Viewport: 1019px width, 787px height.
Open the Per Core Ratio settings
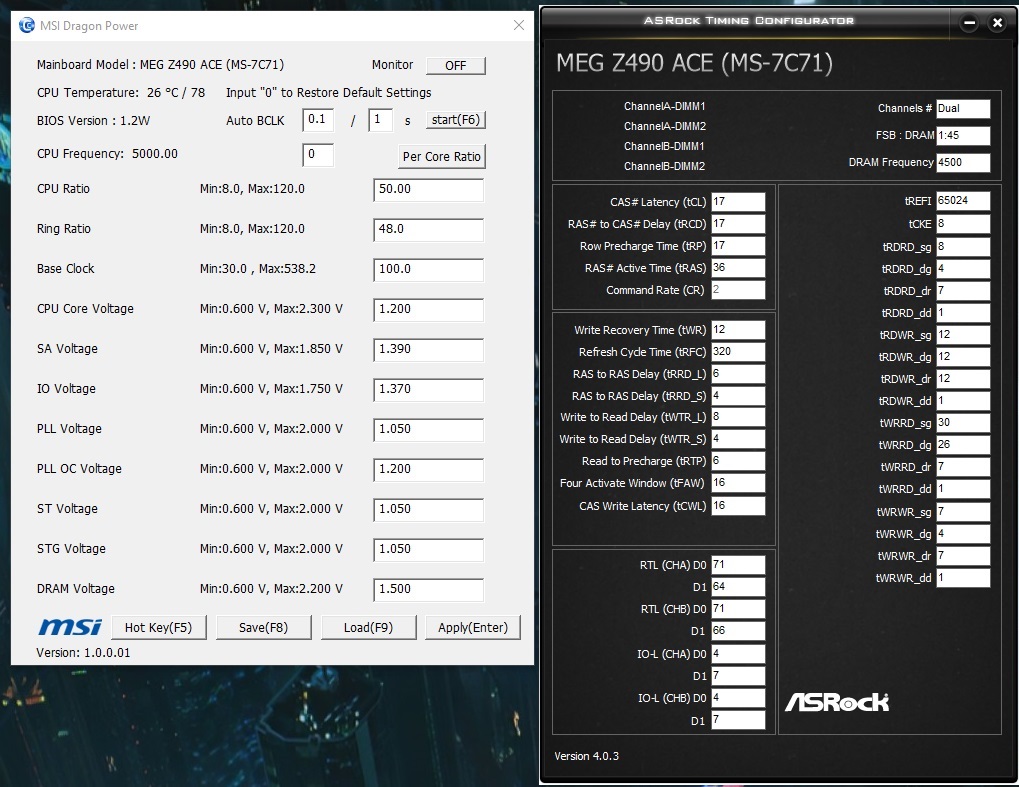point(441,157)
